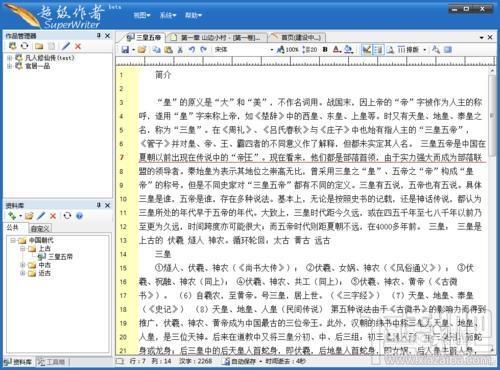Expand the 官居一品 tree node
Image resolution: width=500 pixels, height=370 pixels.
point(9,66)
